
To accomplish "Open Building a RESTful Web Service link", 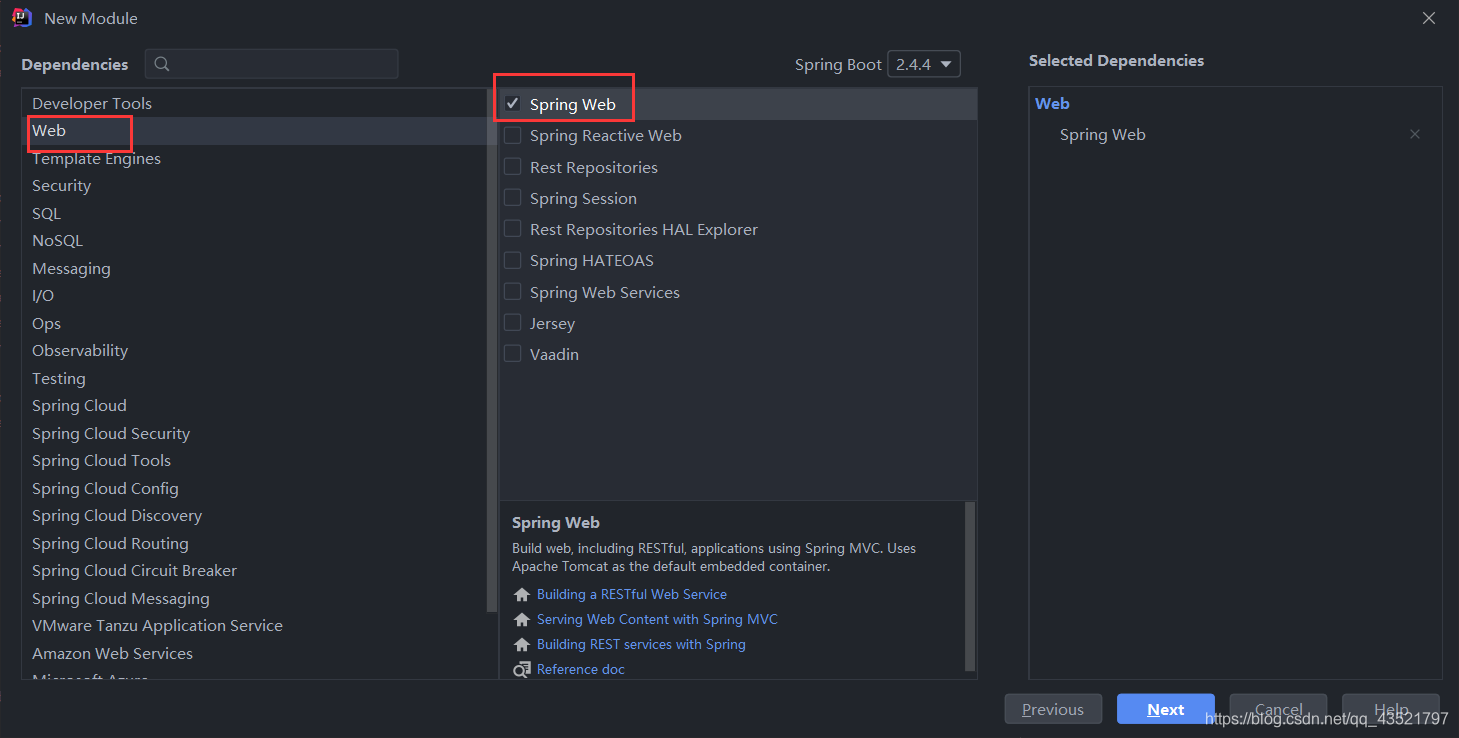I will pyautogui.click(x=632, y=595).
